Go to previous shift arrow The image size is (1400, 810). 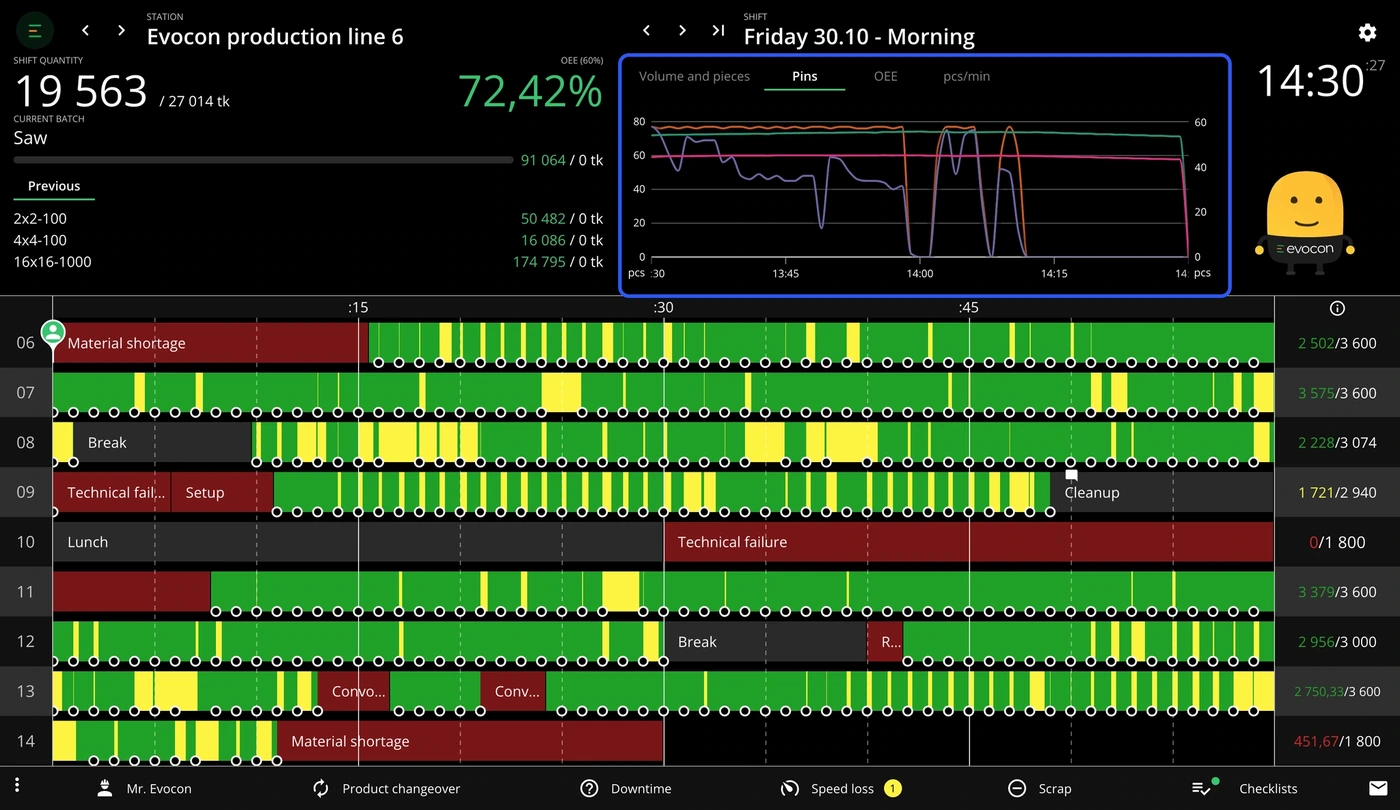tap(647, 31)
